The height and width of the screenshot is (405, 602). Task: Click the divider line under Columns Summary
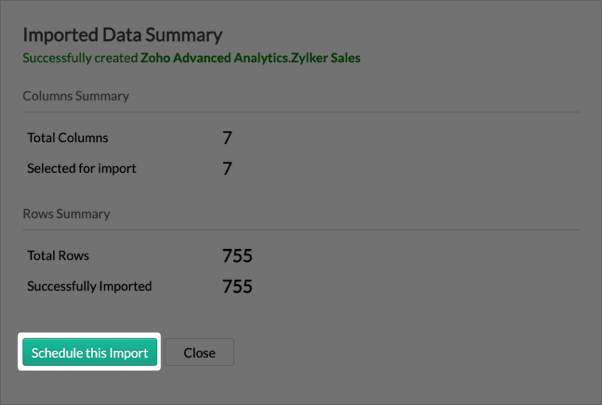pos(301,112)
